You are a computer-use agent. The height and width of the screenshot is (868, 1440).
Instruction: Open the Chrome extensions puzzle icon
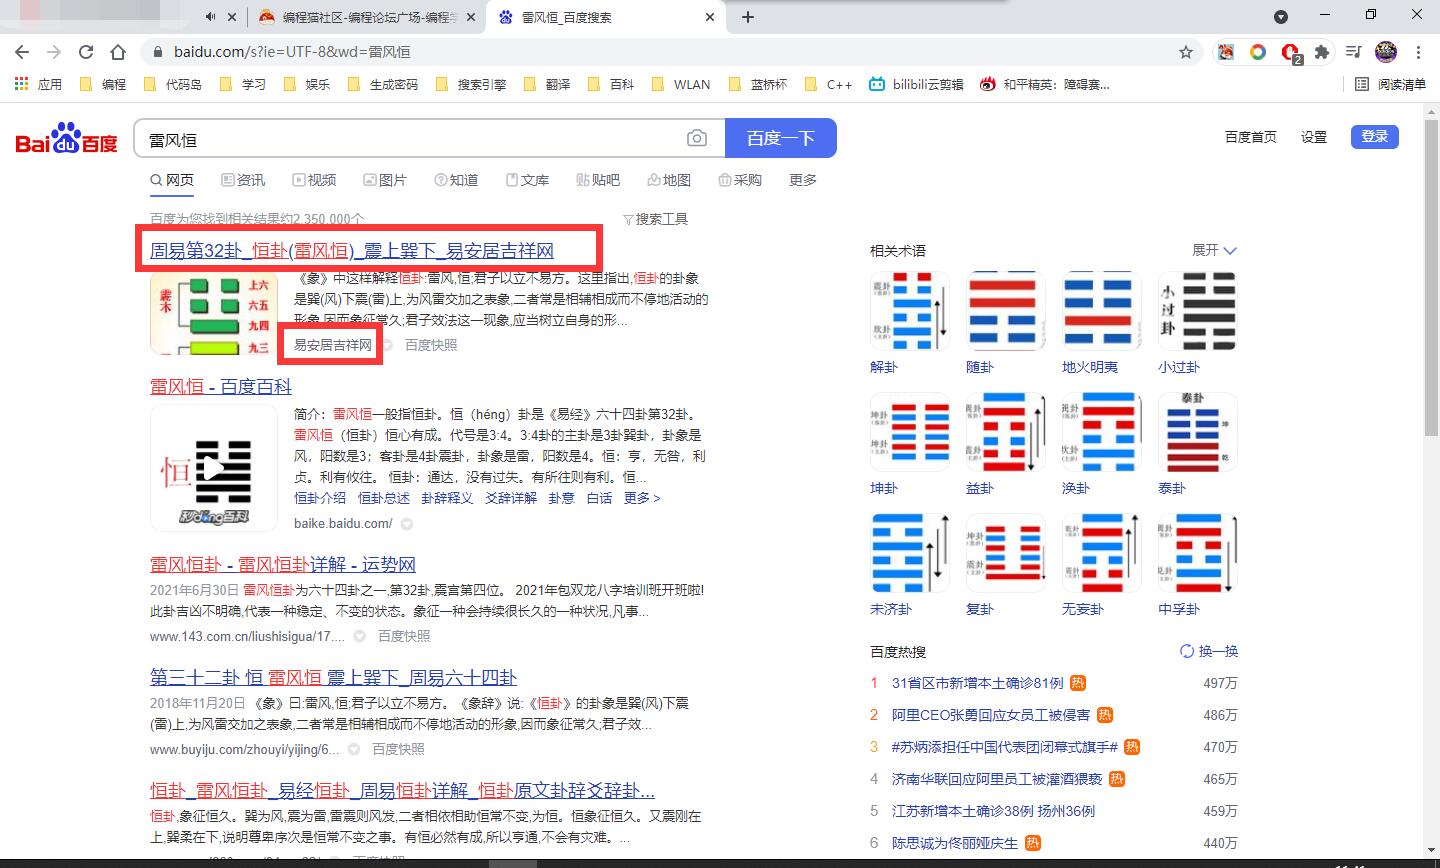pos(1322,52)
